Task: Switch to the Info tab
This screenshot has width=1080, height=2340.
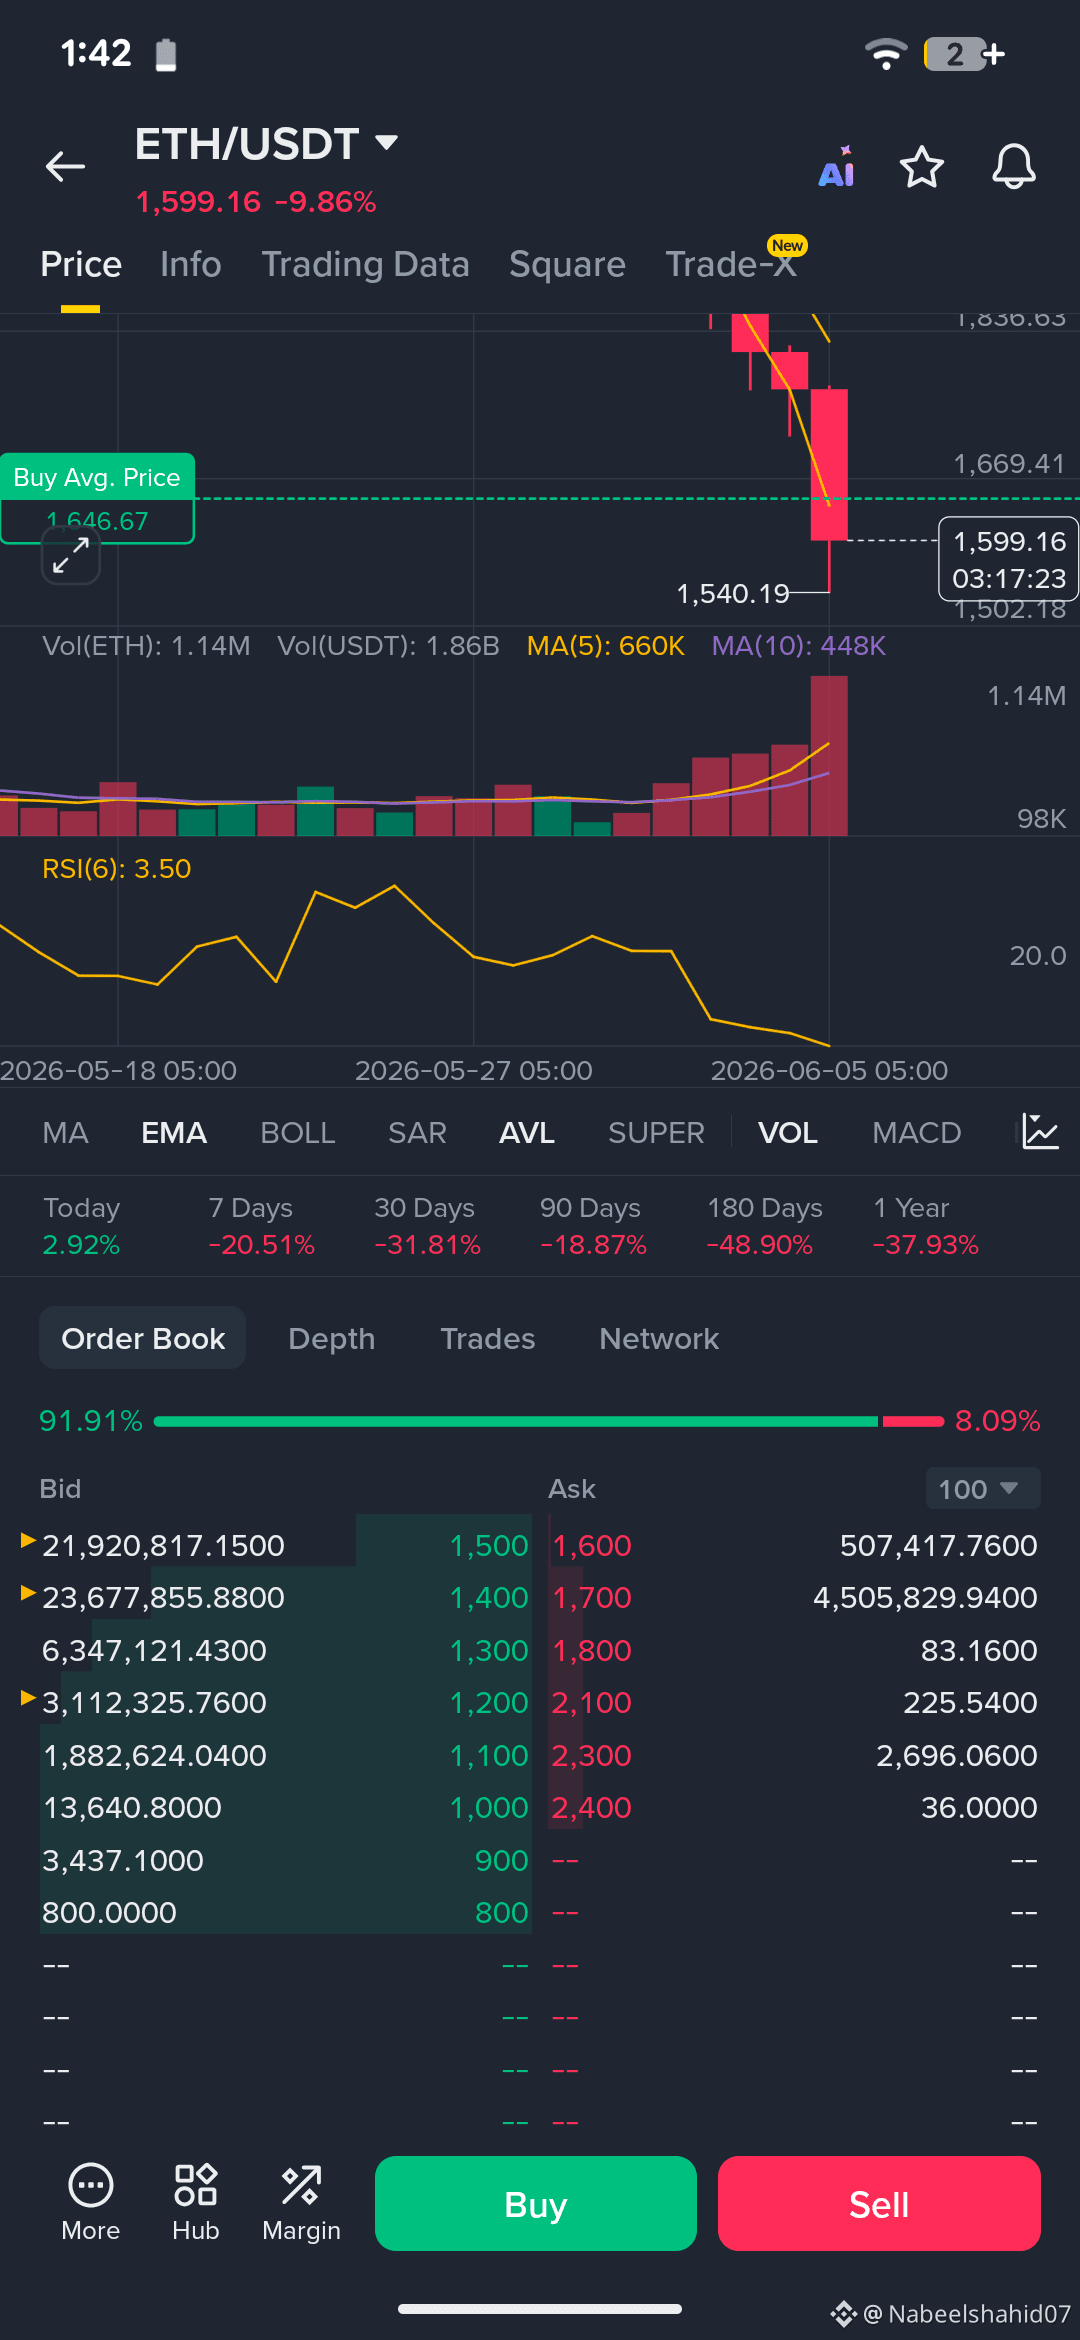Action: coord(190,264)
